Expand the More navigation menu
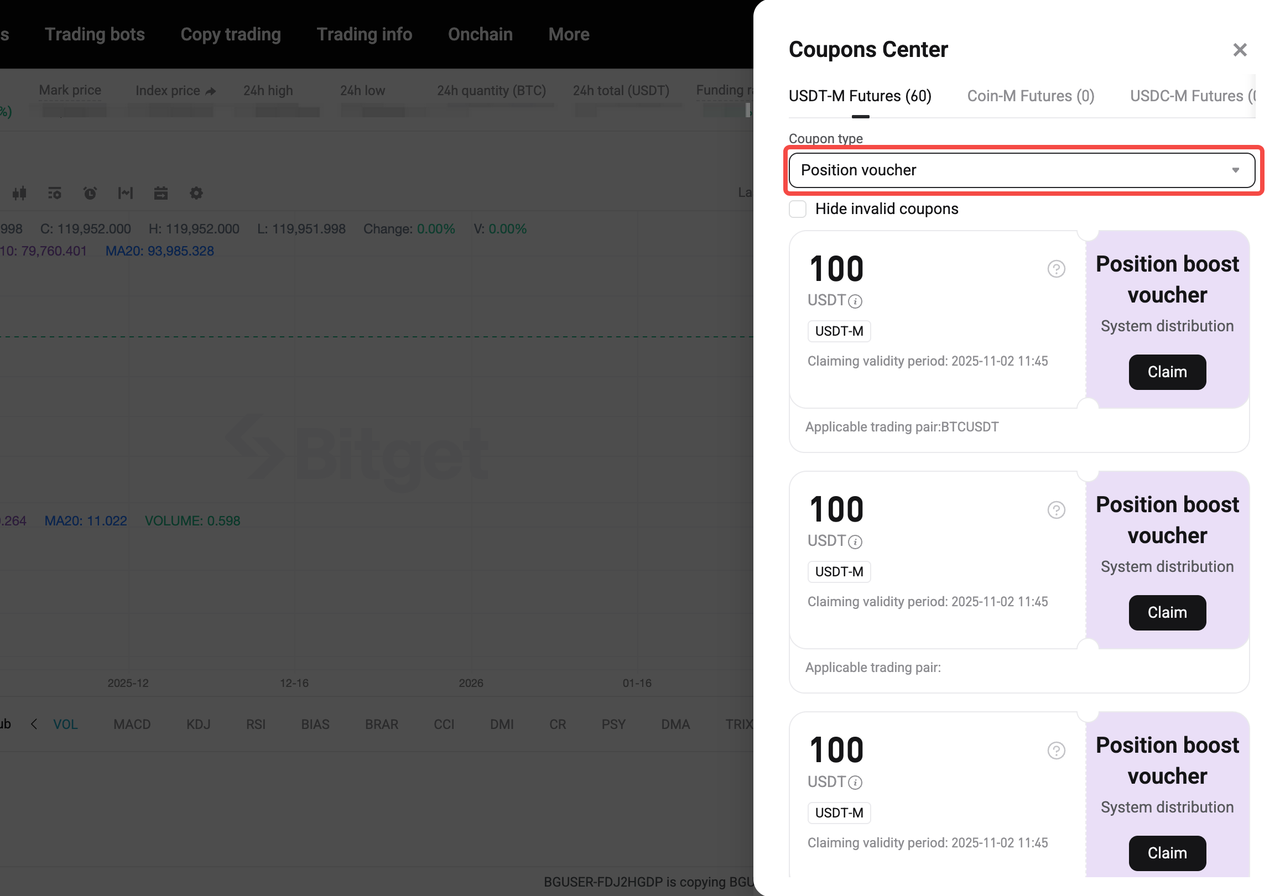 point(568,33)
